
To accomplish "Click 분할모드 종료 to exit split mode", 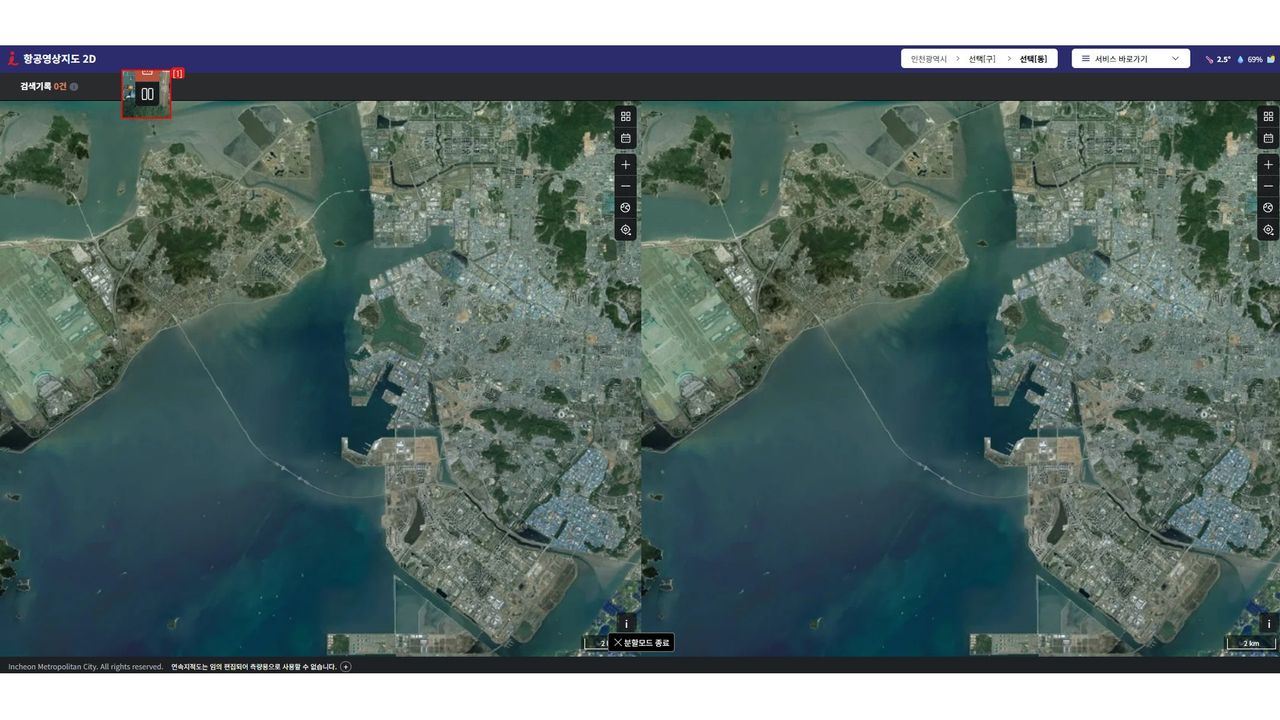I will coord(641,642).
